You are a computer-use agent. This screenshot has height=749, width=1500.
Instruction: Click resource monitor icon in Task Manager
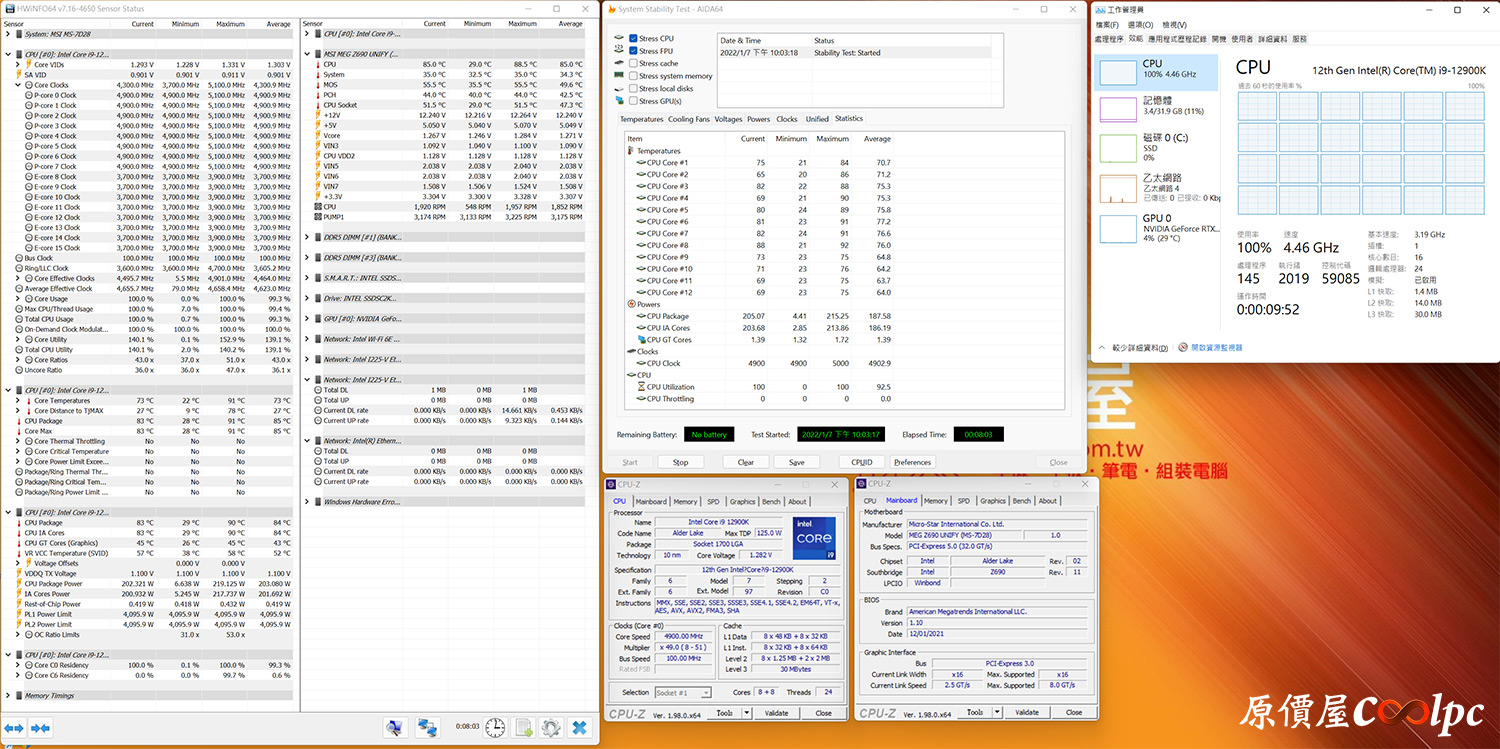tap(1183, 348)
